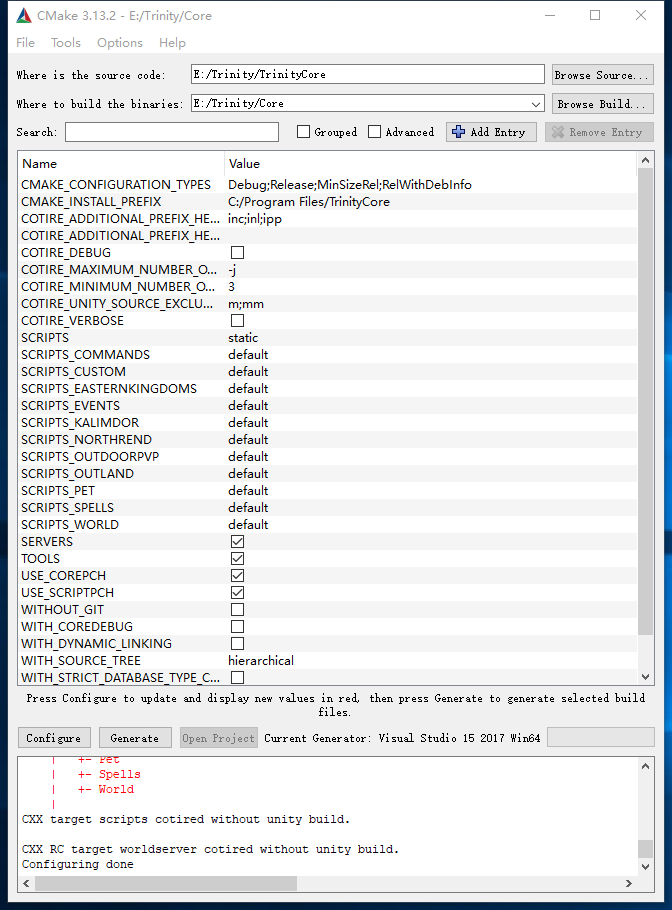Select the SCRIPTS_CUSTOM row name
Viewport: 672px width, 910px height.
tap(74, 371)
